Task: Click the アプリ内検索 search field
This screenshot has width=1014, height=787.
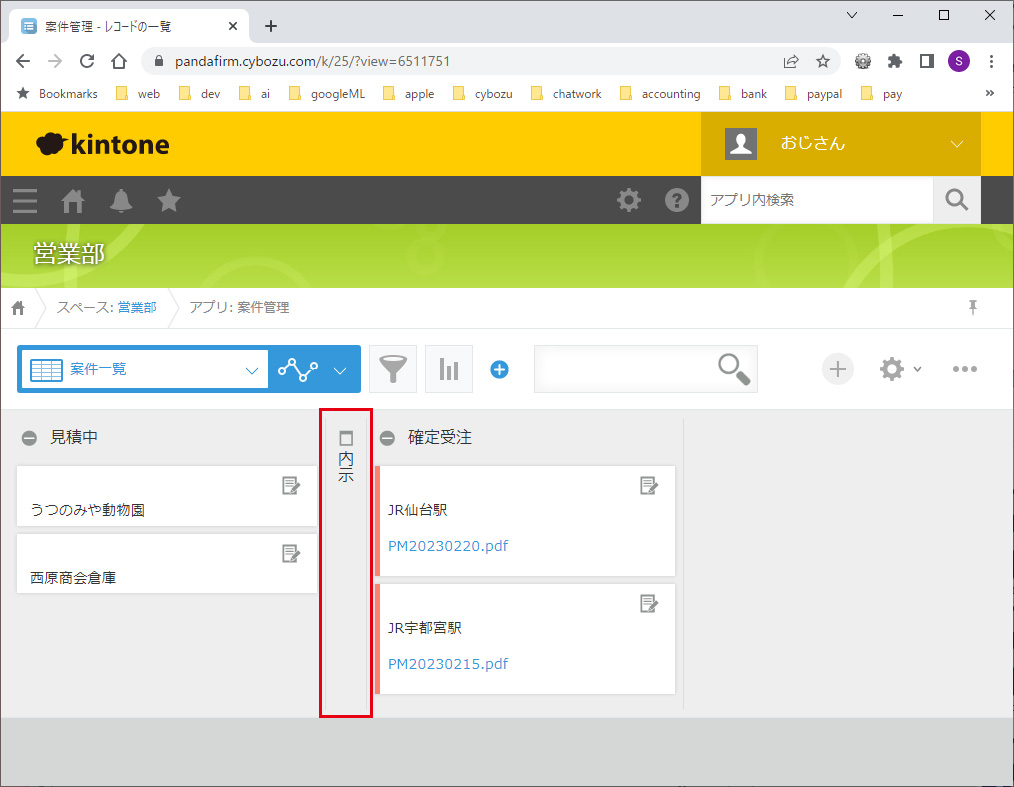Action: 816,200
